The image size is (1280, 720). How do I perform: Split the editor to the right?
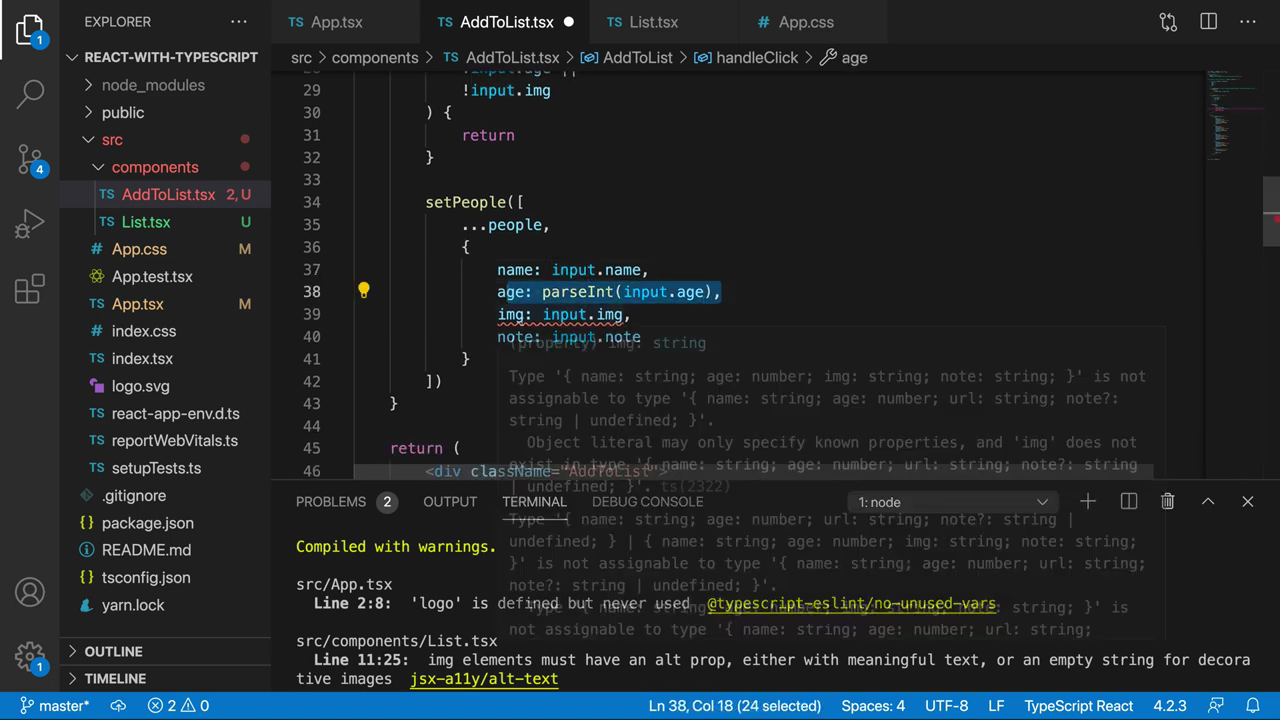(x=1208, y=22)
